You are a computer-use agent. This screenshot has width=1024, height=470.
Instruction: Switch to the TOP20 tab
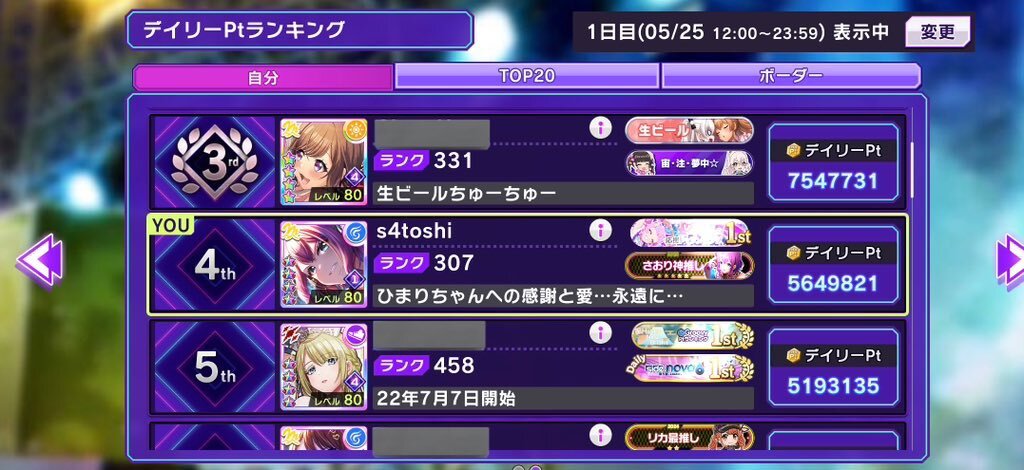point(526,76)
